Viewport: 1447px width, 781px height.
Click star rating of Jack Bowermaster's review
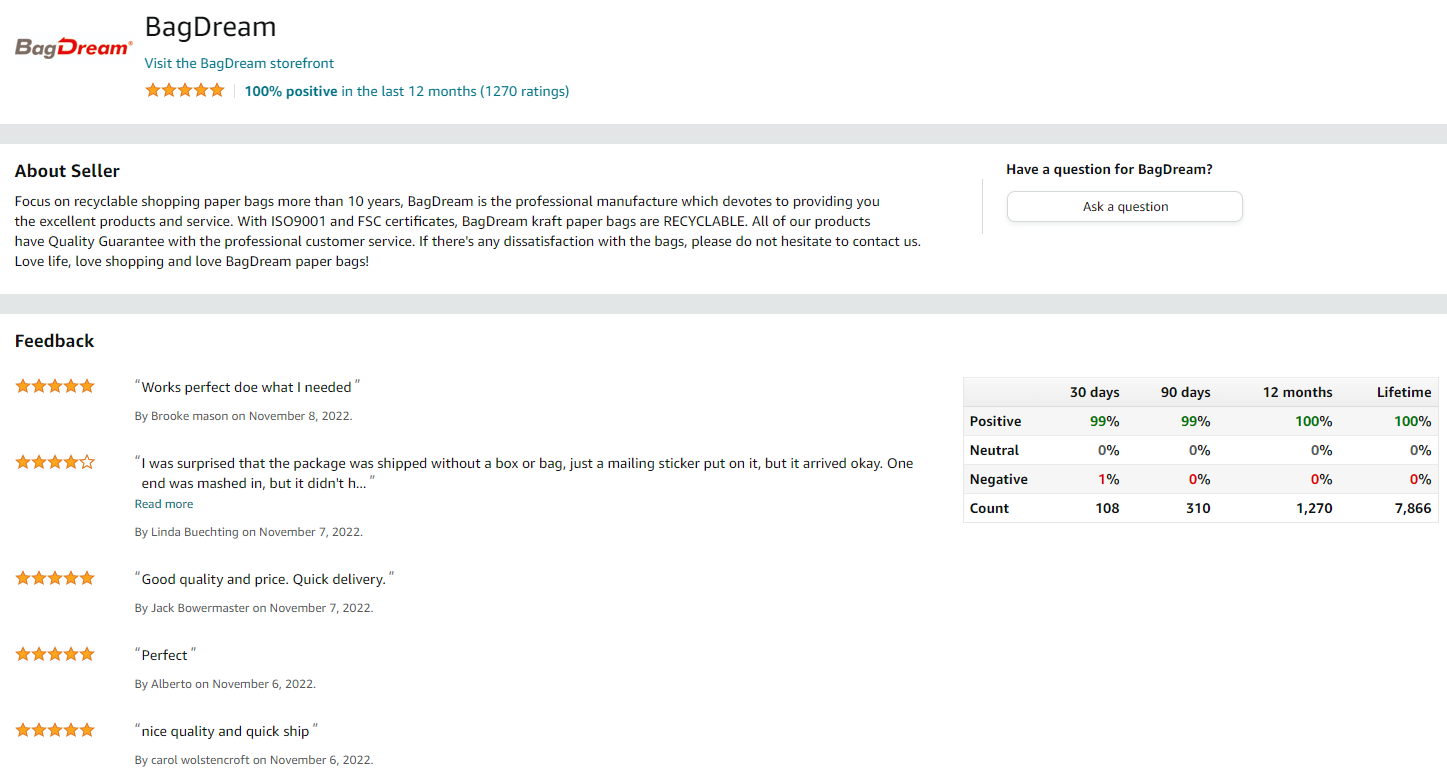tap(55, 578)
